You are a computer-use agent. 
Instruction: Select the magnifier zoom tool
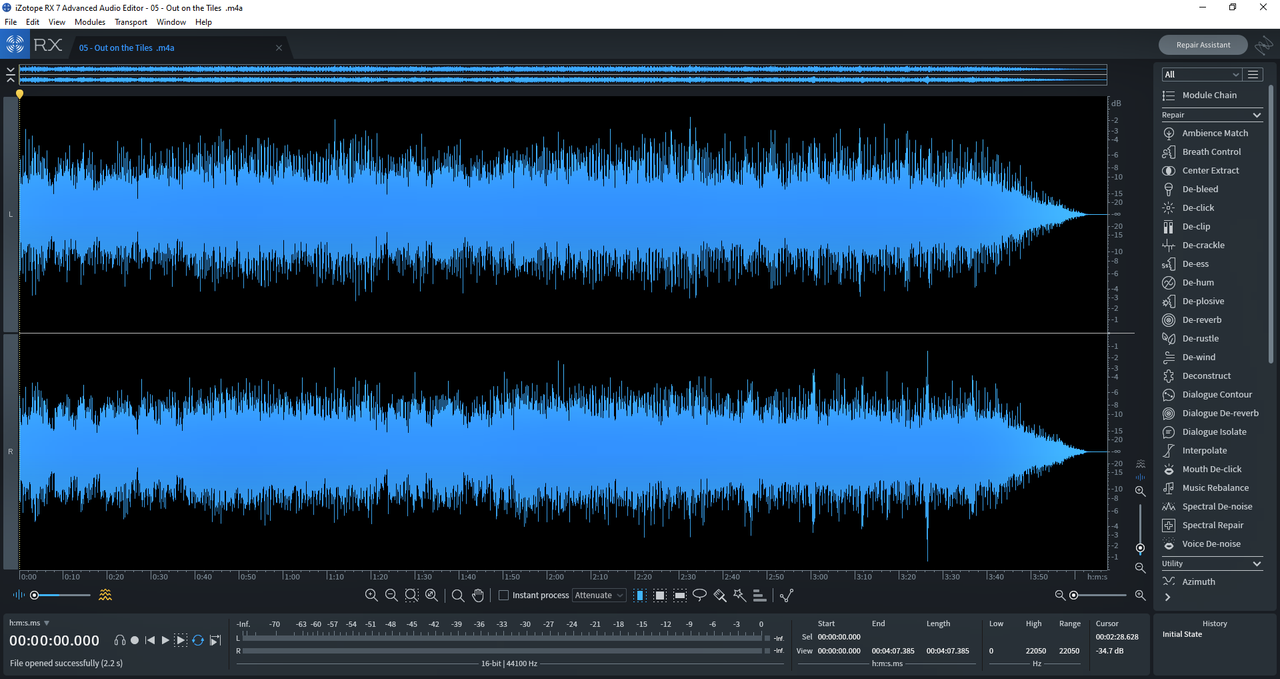point(458,595)
